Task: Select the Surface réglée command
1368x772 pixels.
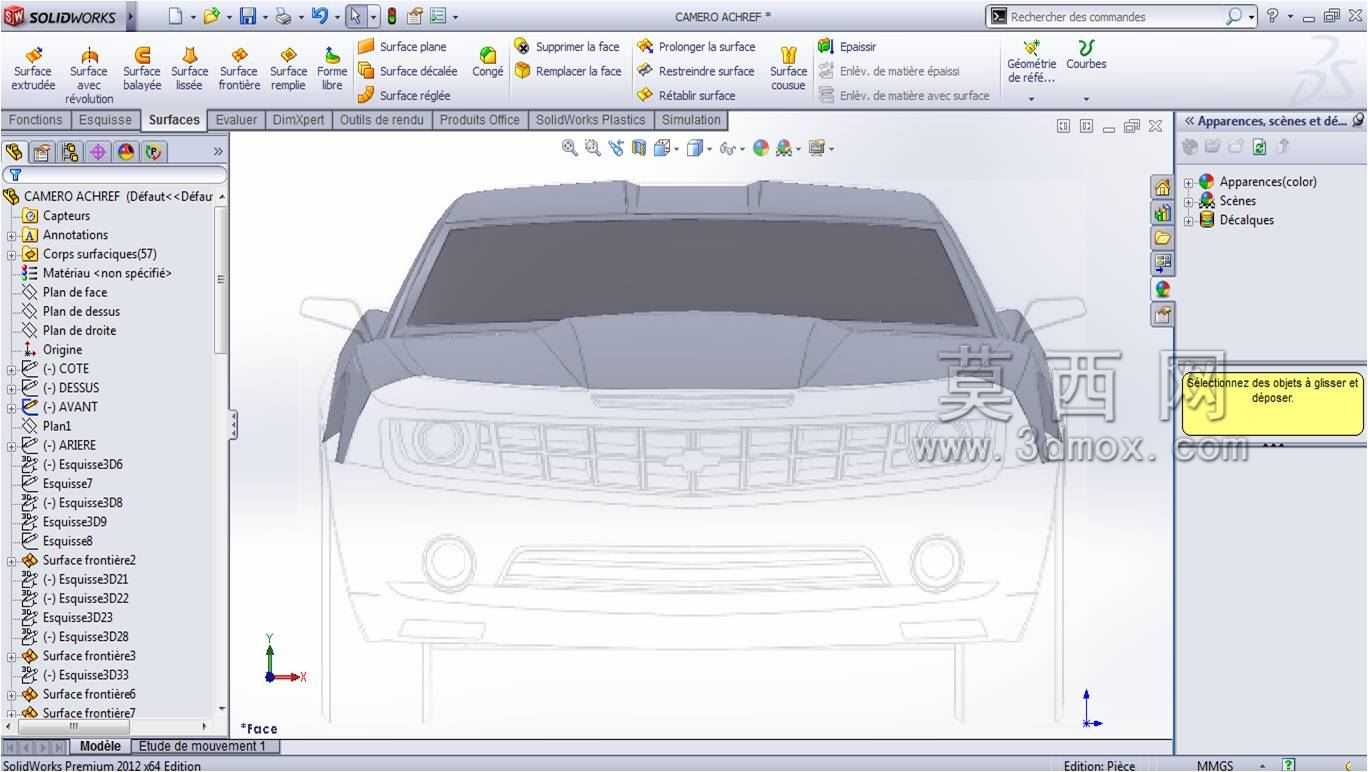Action: (x=404, y=96)
